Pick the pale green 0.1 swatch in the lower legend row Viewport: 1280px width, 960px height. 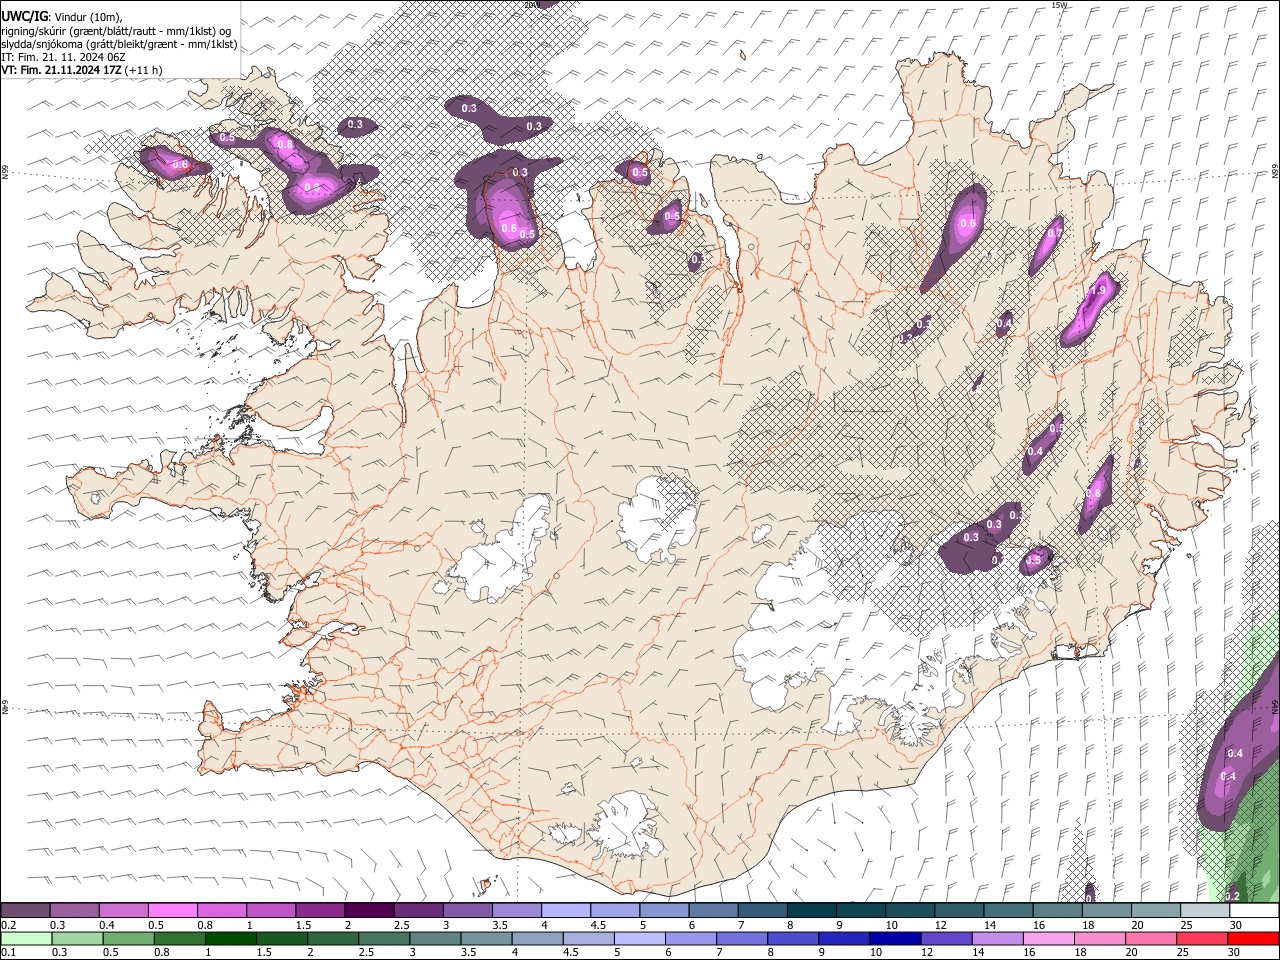(x=26, y=938)
